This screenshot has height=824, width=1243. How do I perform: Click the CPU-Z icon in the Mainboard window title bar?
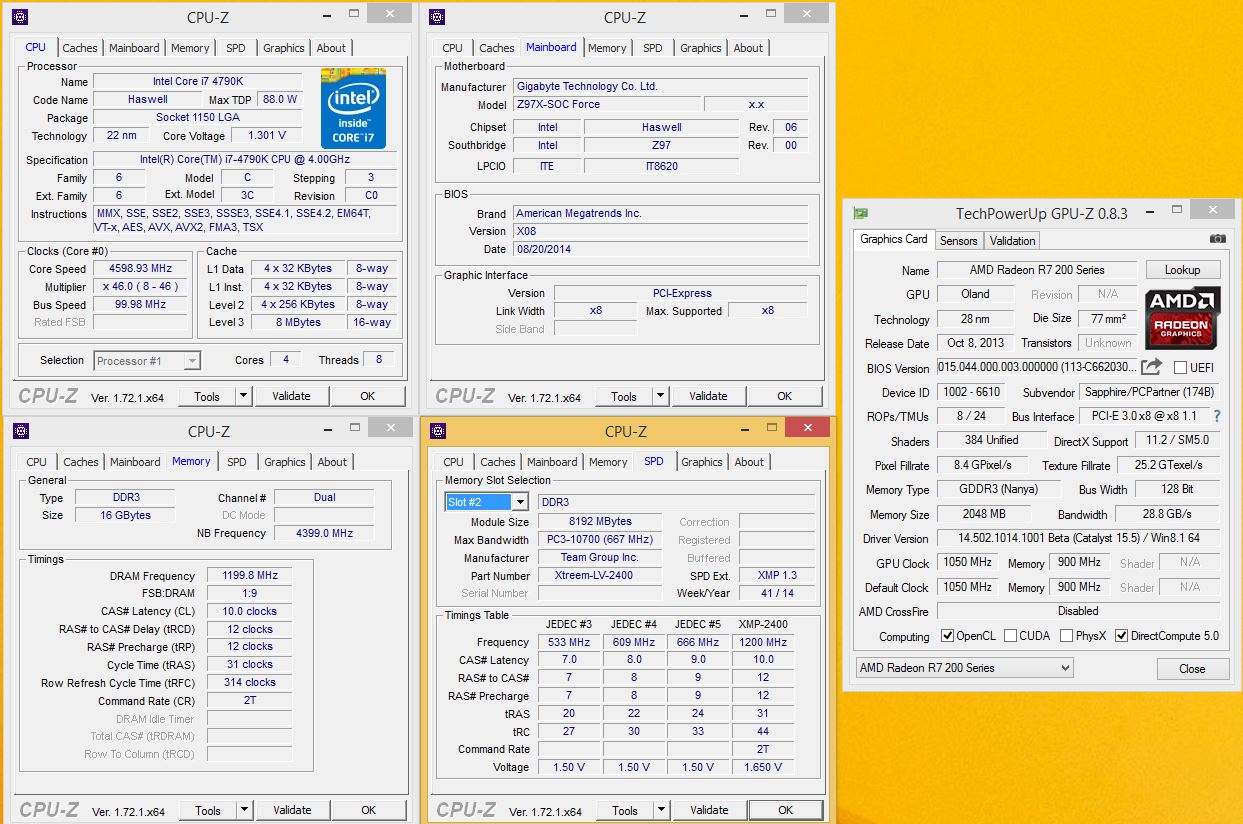point(437,16)
